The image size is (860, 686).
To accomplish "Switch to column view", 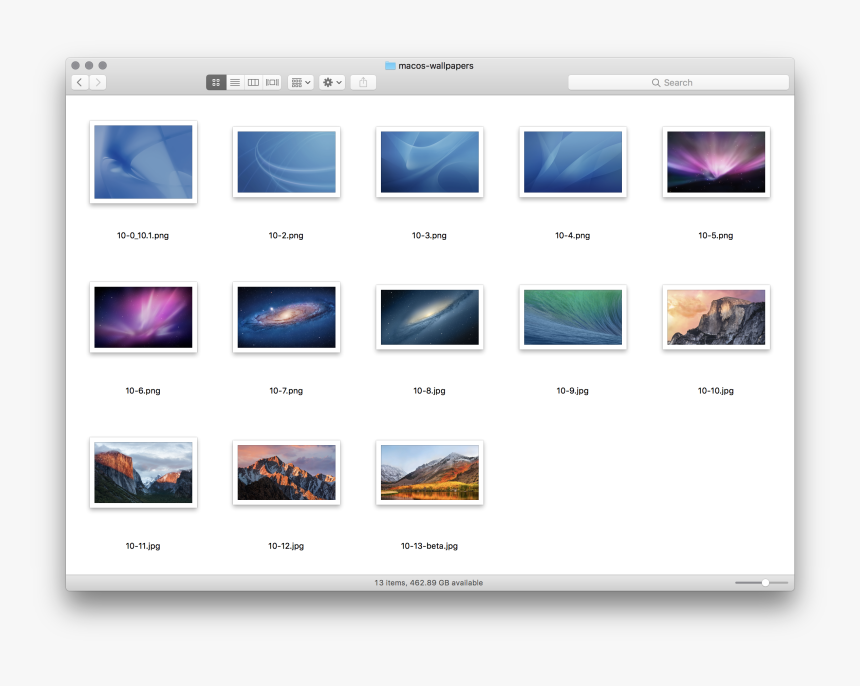I will pyautogui.click(x=252, y=82).
